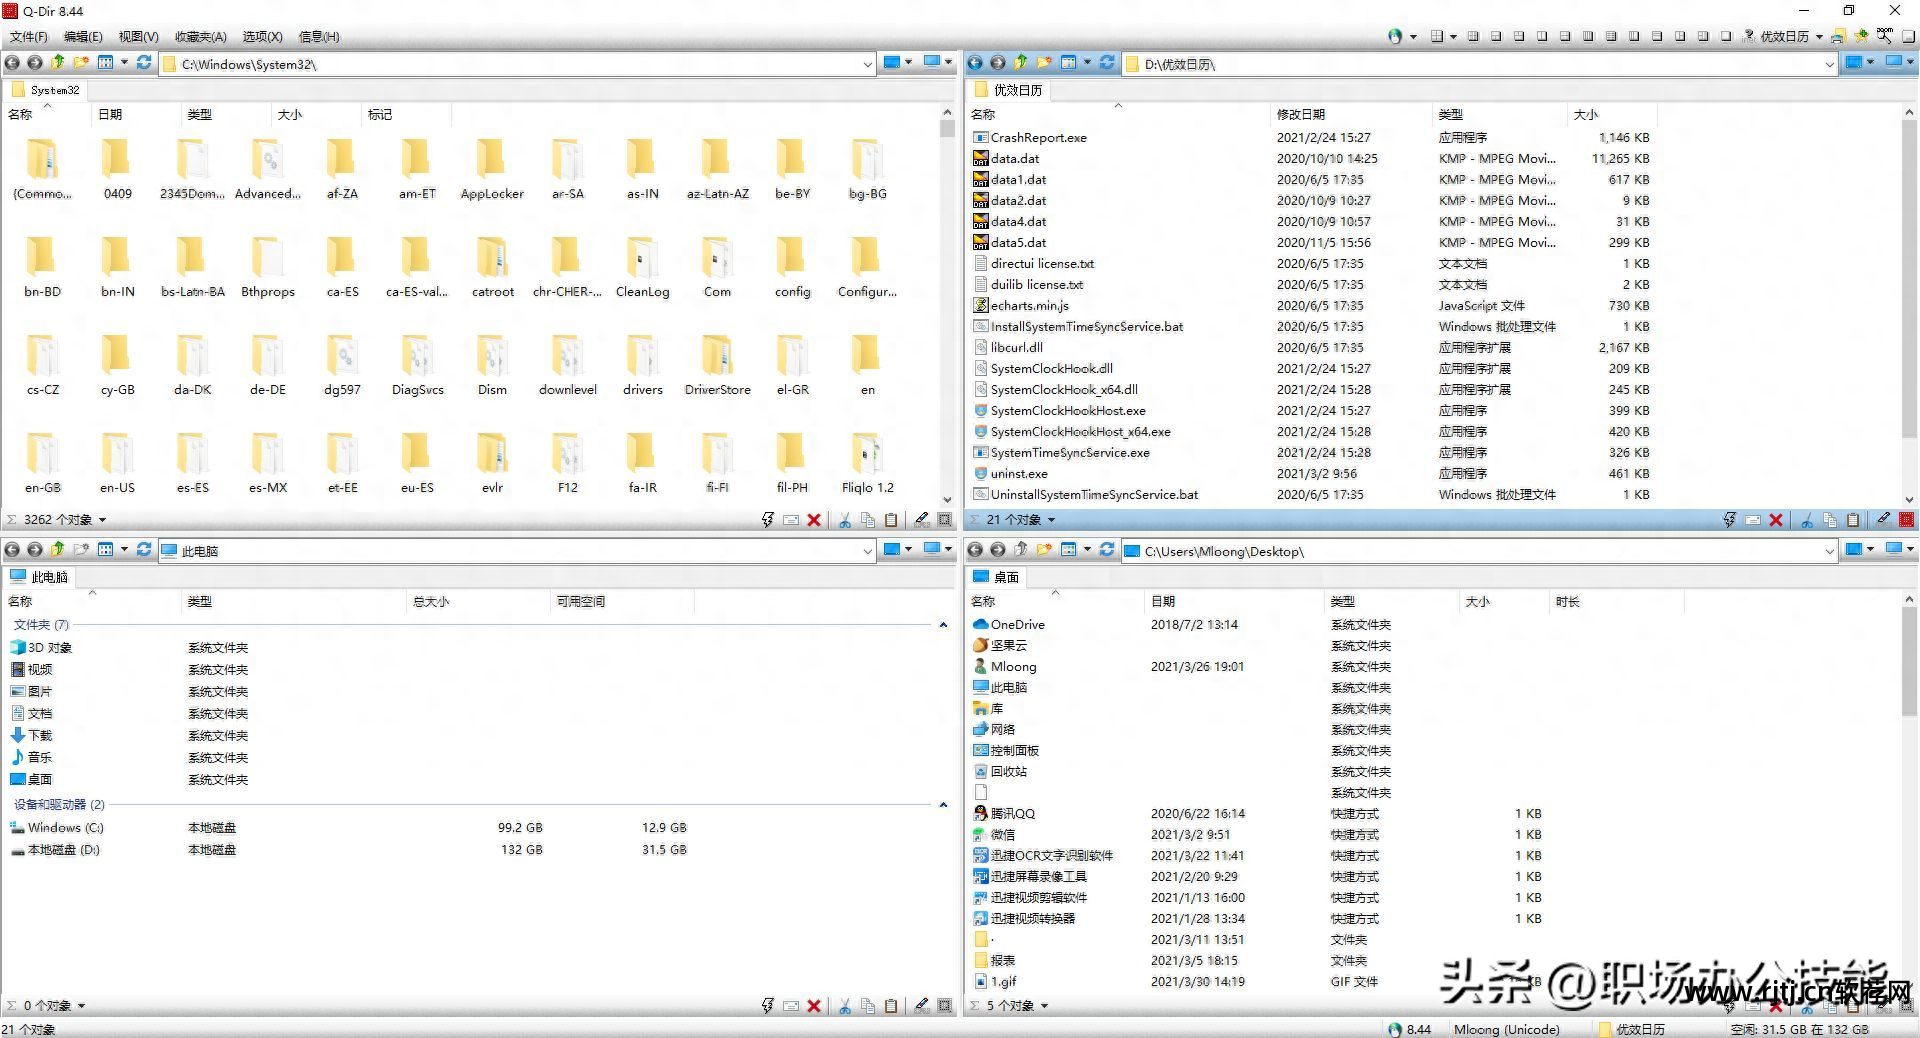
Task: Click the lightning quick-action icon
Action: pyautogui.click(x=767, y=519)
